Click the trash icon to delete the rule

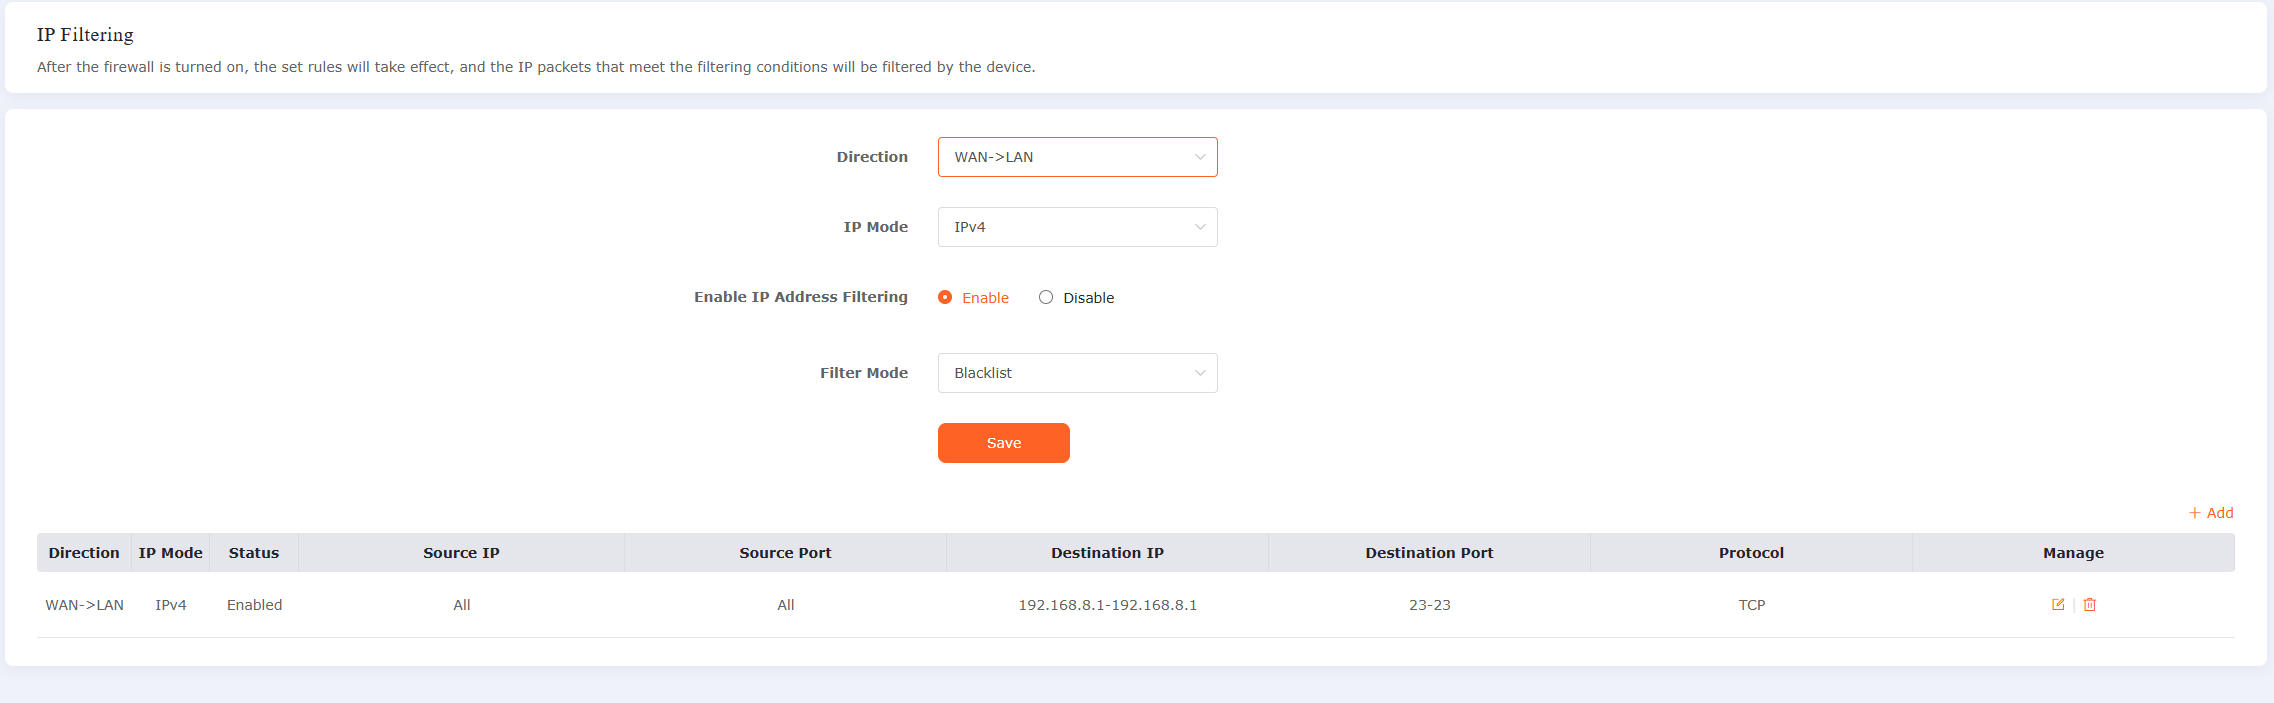pos(2089,605)
